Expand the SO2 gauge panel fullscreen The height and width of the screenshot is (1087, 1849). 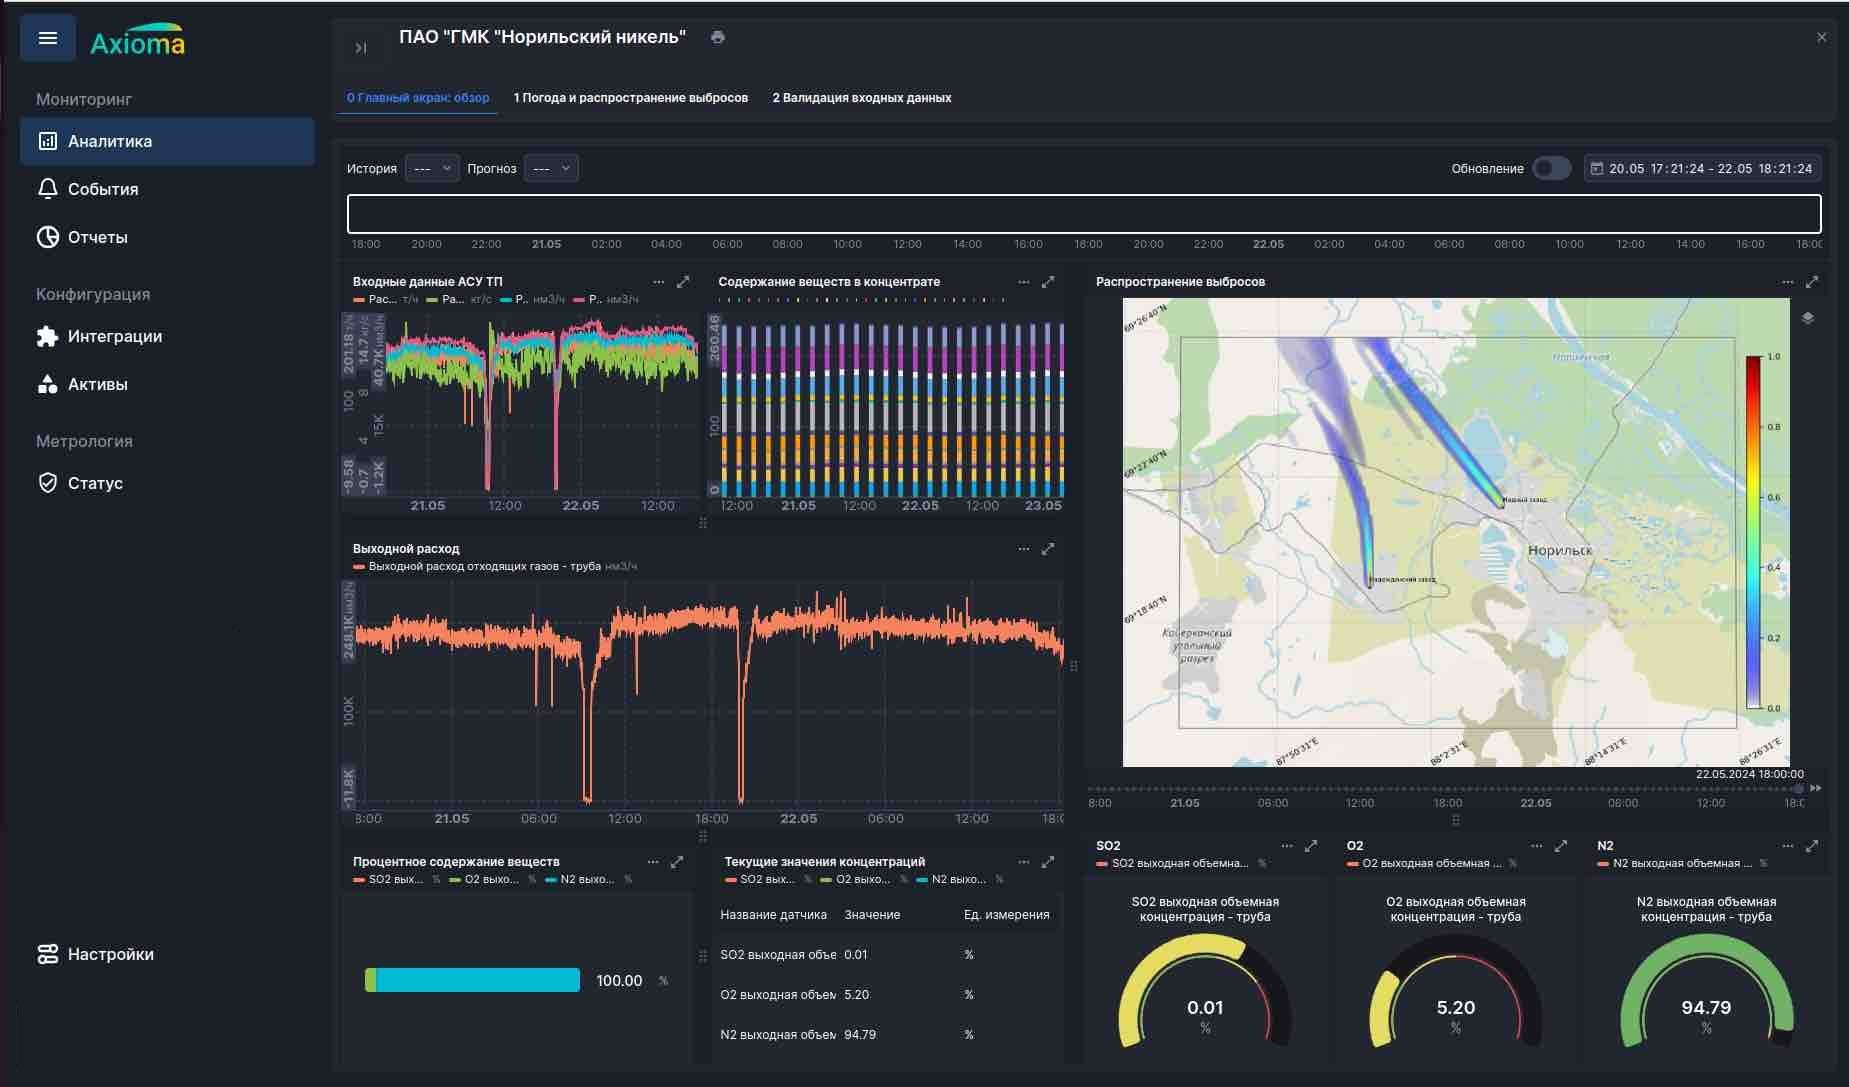click(x=1311, y=846)
